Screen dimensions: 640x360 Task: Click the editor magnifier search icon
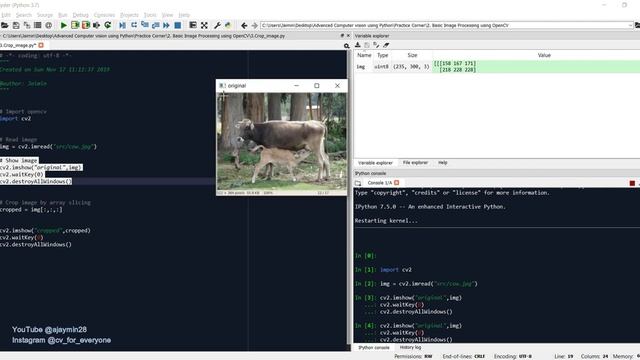click(x=347, y=46)
